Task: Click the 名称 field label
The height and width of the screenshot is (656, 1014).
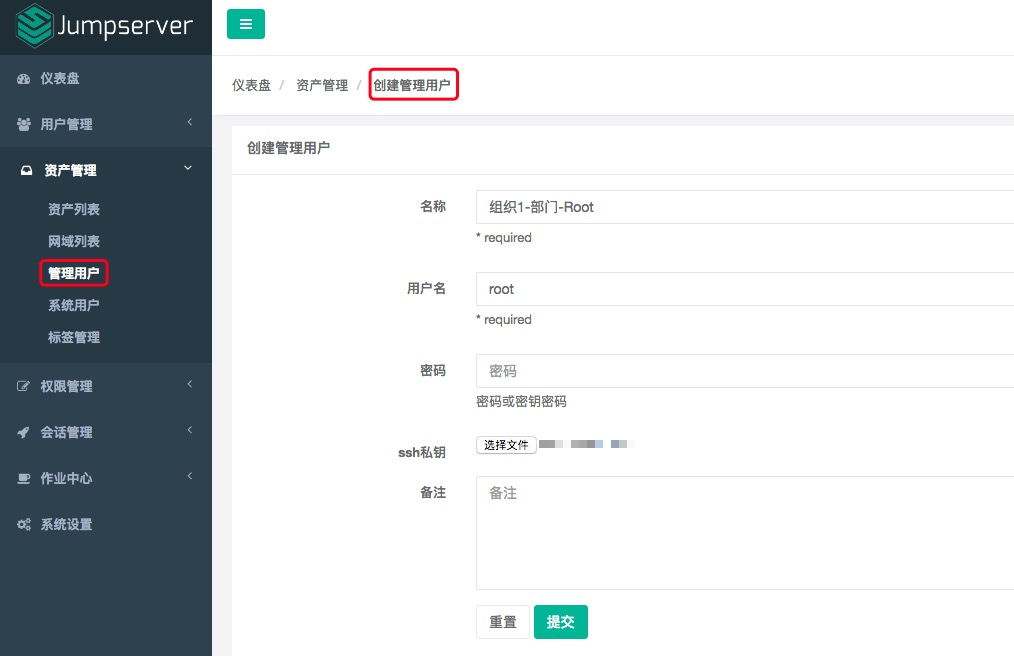Action: [x=433, y=206]
